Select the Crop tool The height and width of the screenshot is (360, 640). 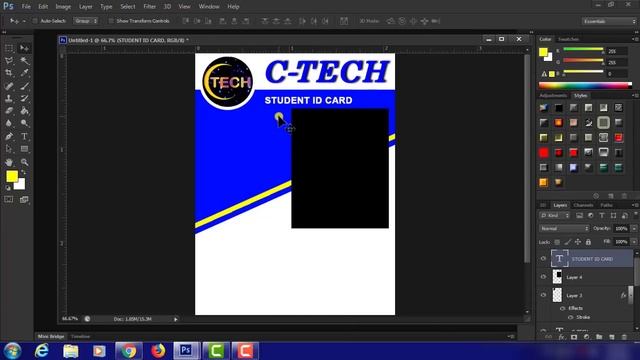[9, 73]
